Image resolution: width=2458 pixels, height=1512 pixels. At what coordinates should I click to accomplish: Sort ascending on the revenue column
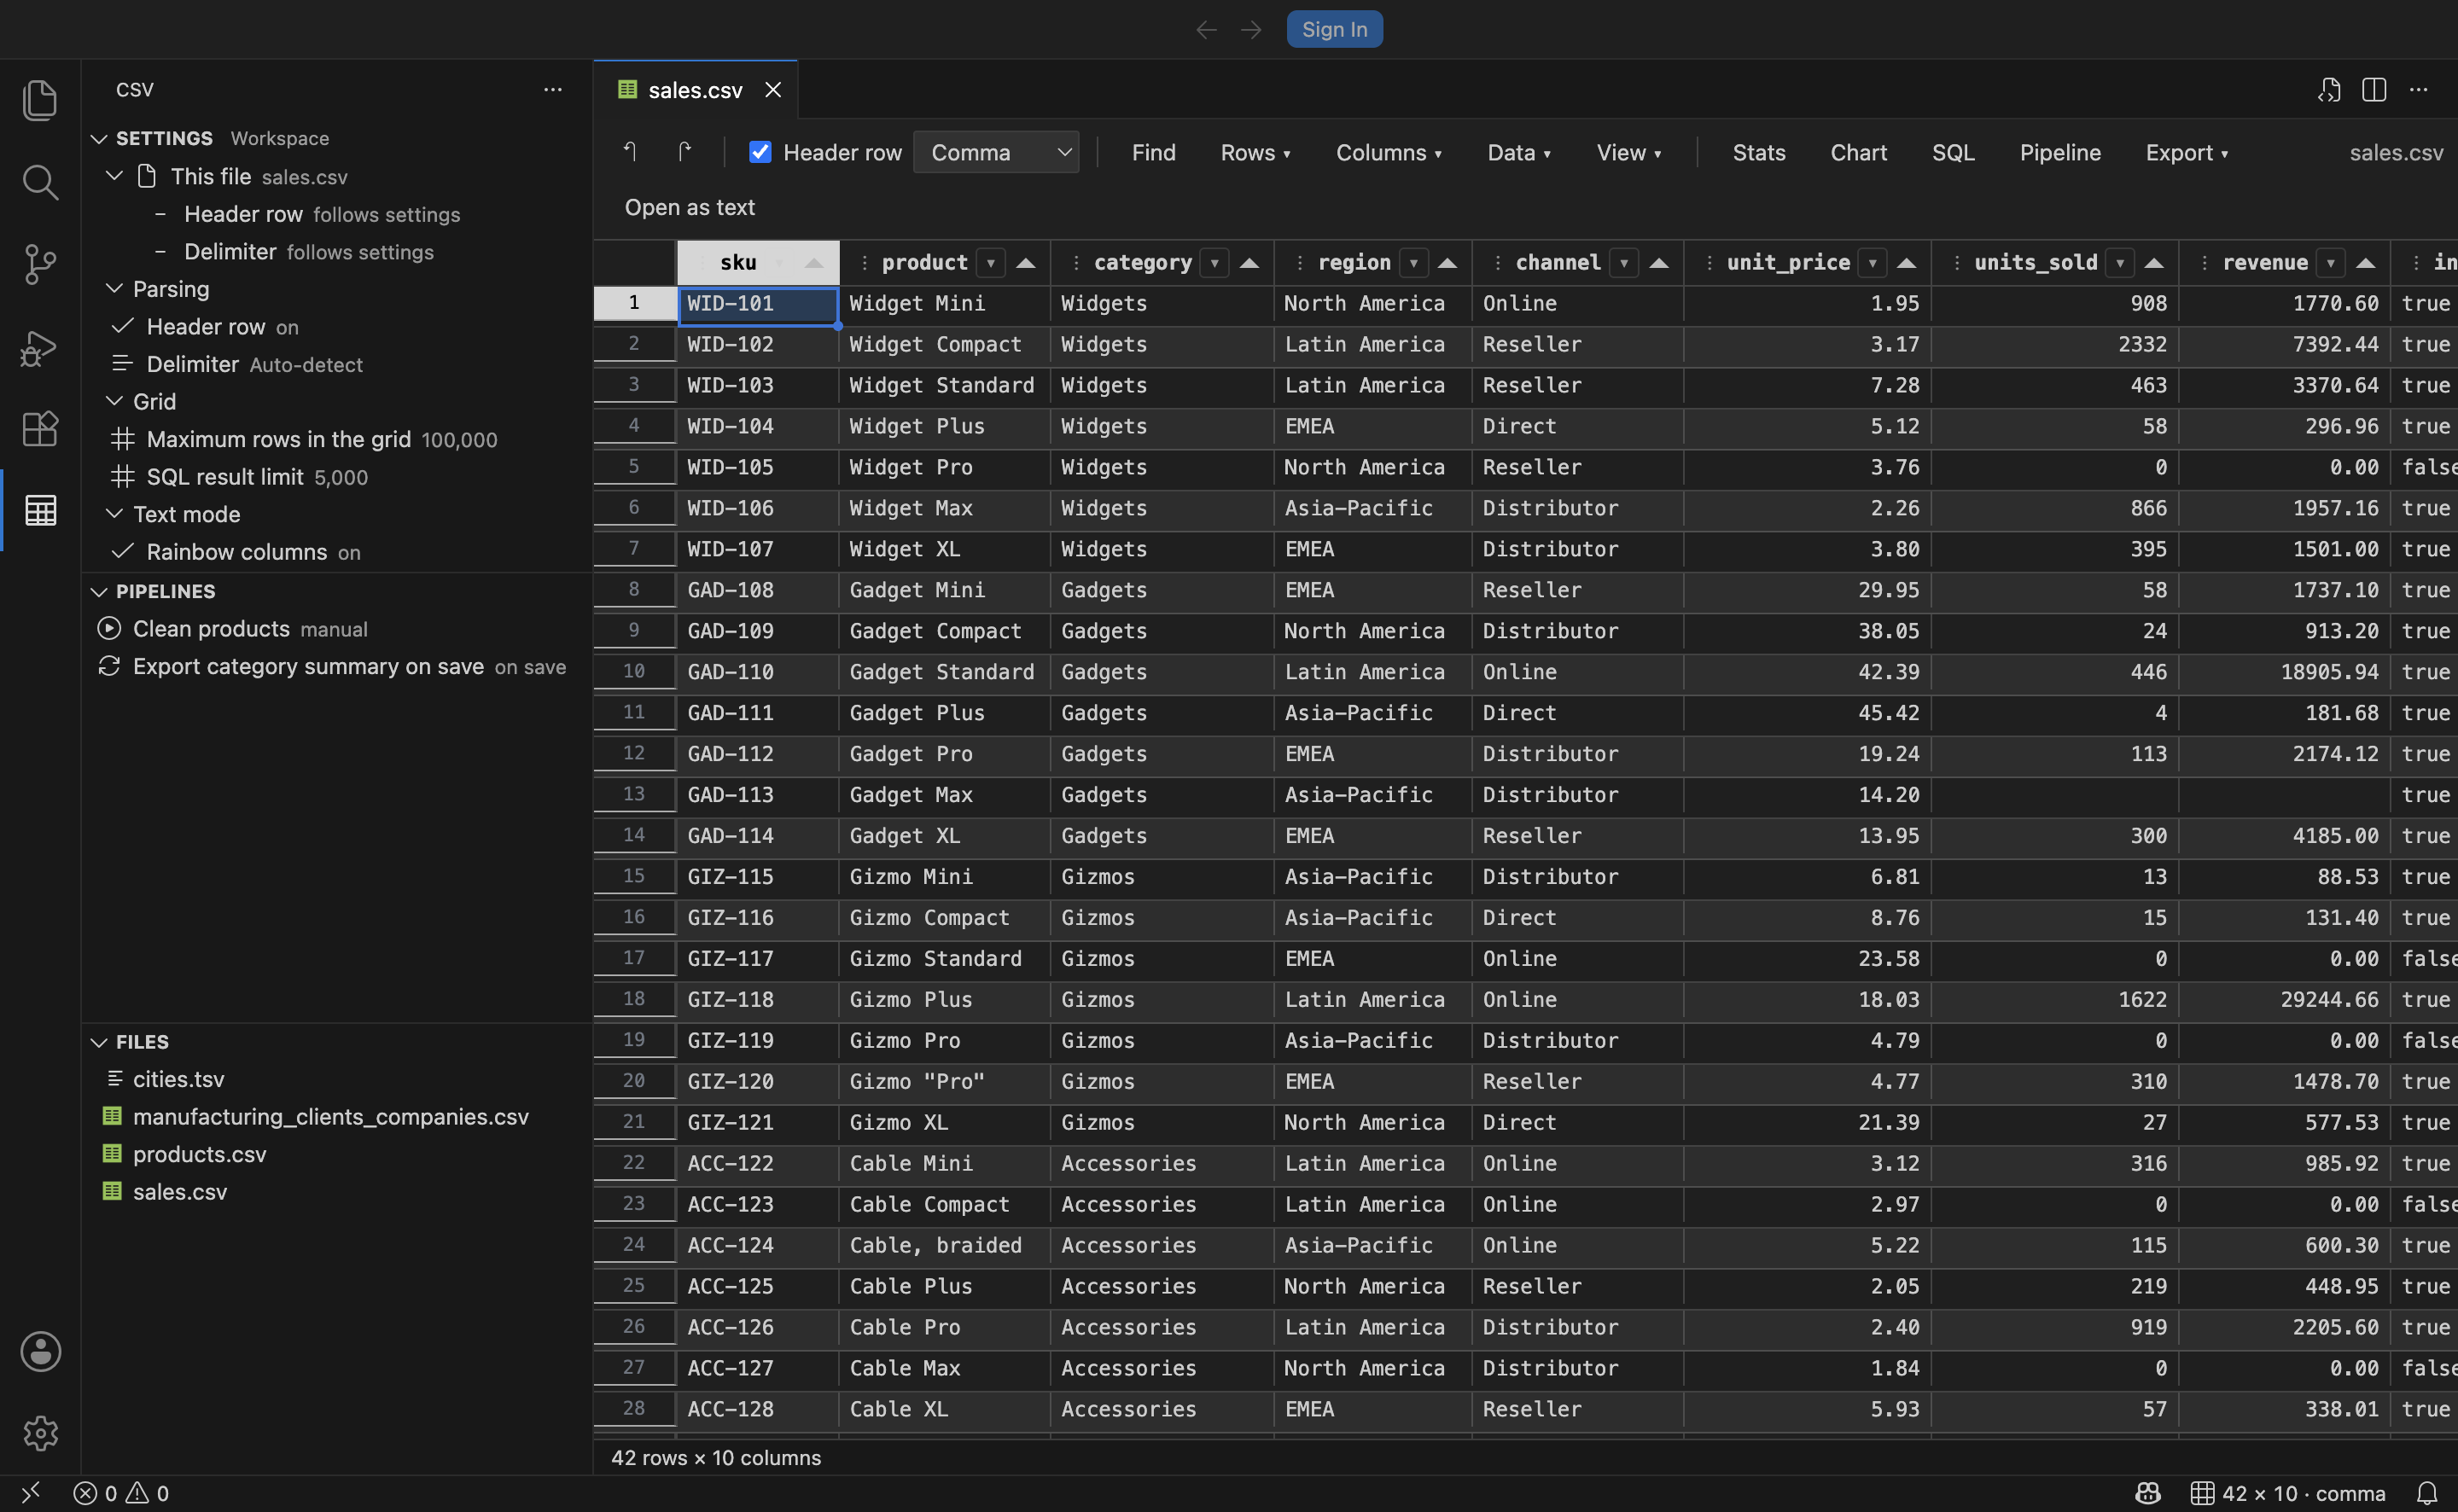[2366, 263]
